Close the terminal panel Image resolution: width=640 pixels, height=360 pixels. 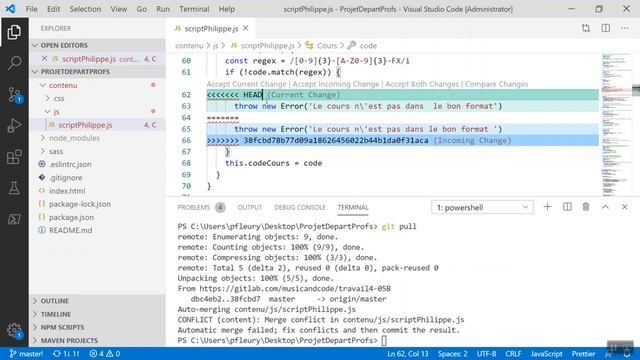coord(624,207)
